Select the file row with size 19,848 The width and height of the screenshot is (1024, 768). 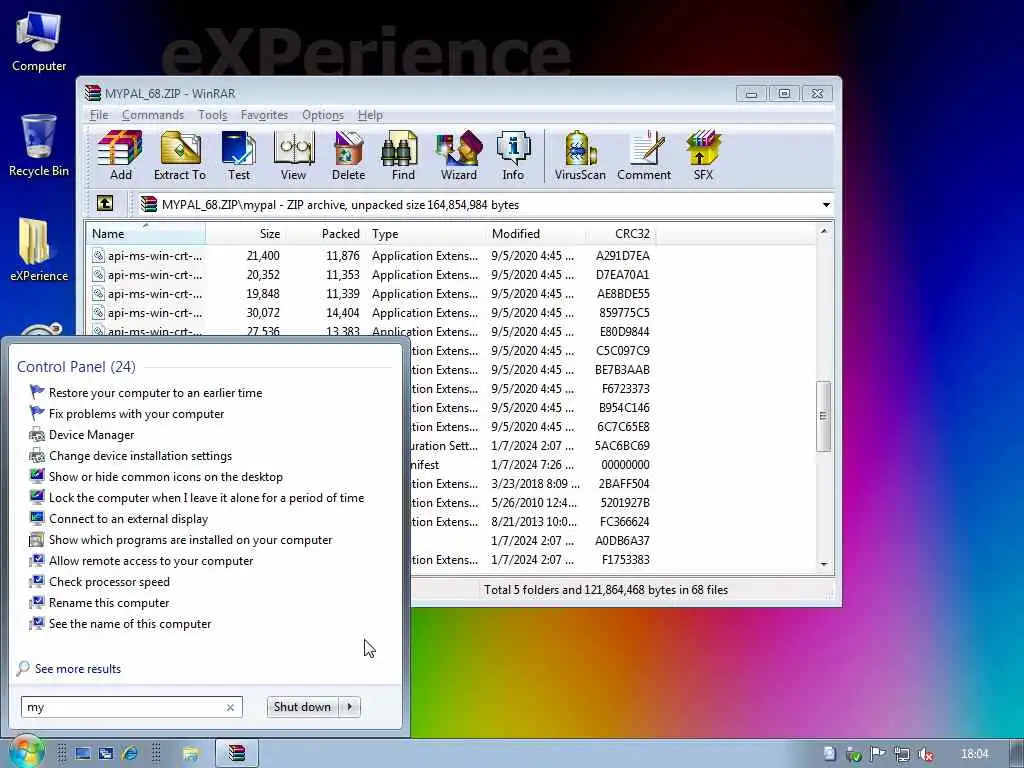(371, 293)
